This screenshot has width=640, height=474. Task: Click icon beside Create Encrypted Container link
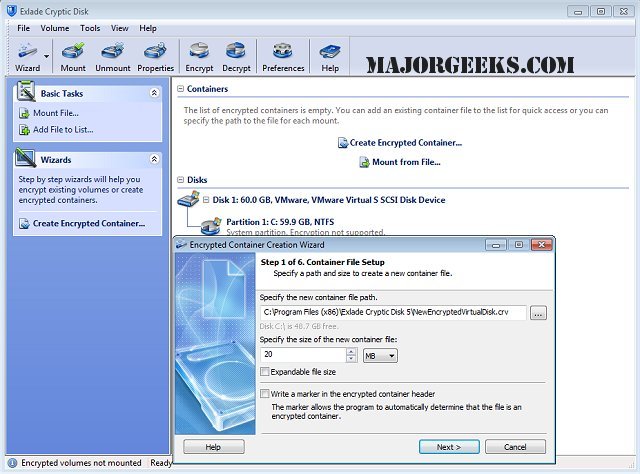click(343, 143)
